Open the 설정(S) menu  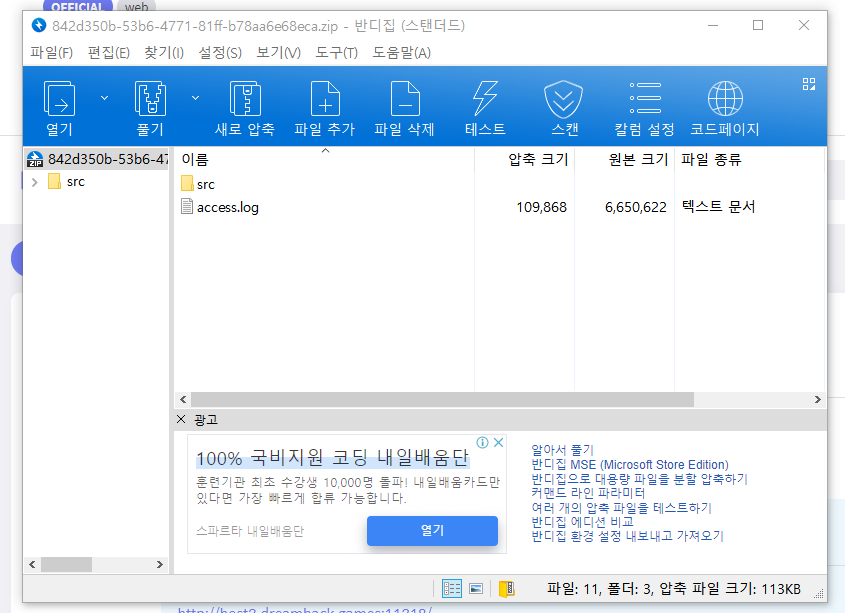[220, 53]
